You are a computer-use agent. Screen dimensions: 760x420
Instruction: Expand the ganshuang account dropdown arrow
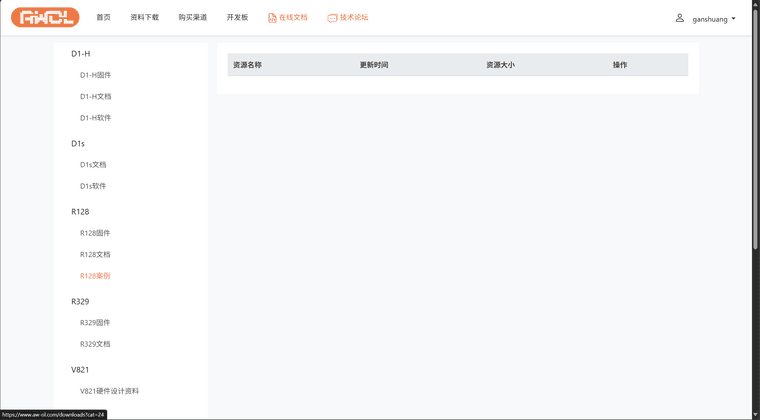pos(733,19)
